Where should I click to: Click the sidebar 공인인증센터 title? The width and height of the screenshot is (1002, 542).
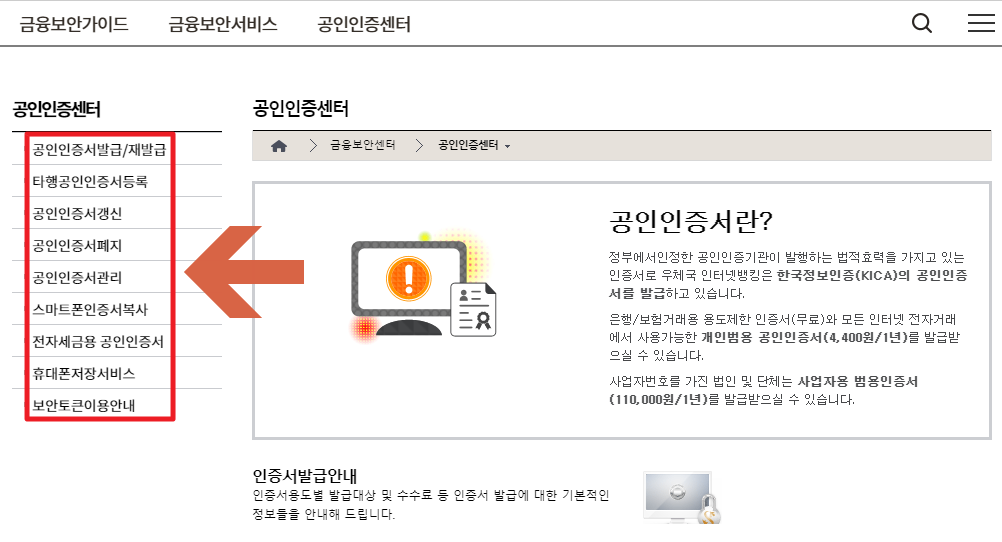click(57, 109)
